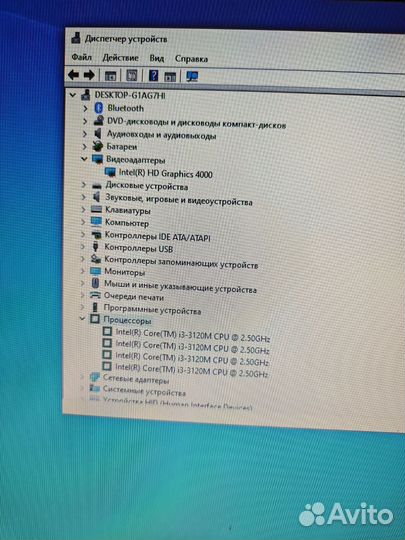Select the Сетевые адаптеры label
Viewport: 405px width, 540px height.
point(136,379)
